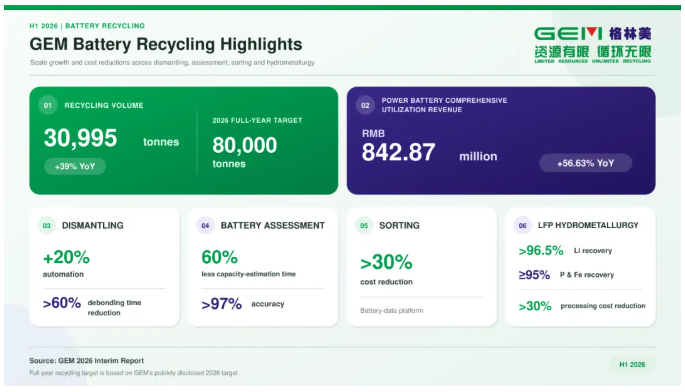The width and height of the screenshot is (685, 392).
Task: Click the +20% automation figure
Action: point(66,257)
